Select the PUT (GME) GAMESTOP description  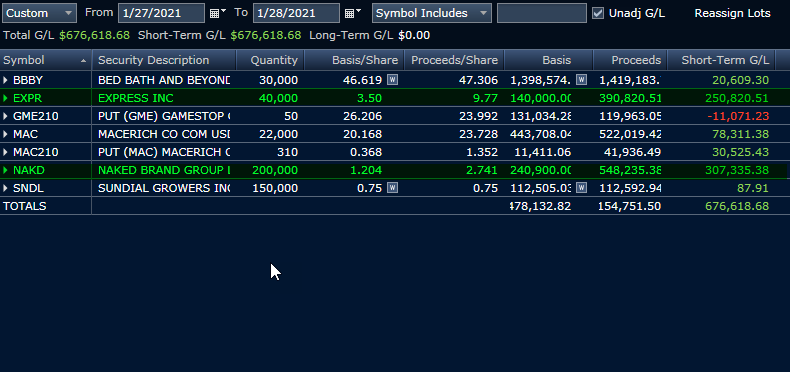coord(164,116)
